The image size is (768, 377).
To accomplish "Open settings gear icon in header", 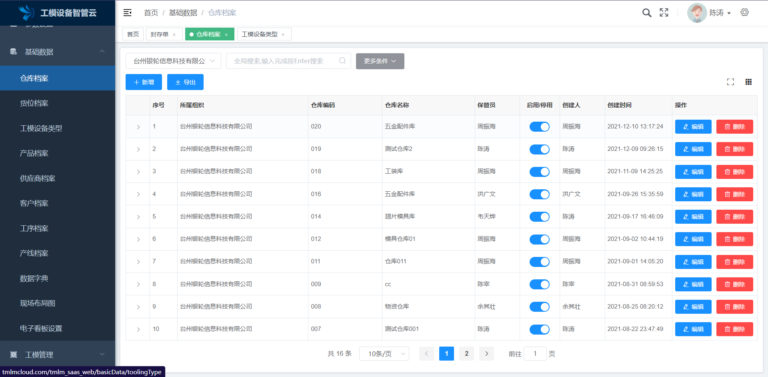I will [x=744, y=13].
